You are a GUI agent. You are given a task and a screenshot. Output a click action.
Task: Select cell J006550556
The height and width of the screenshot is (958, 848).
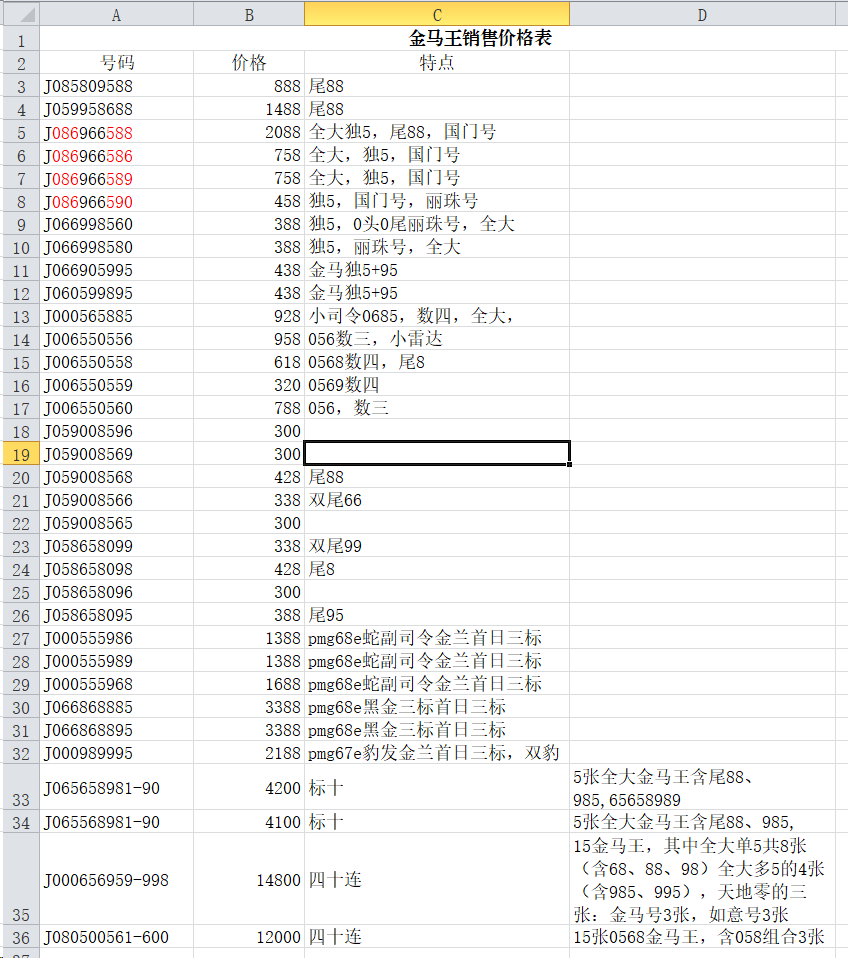tap(117, 339)
